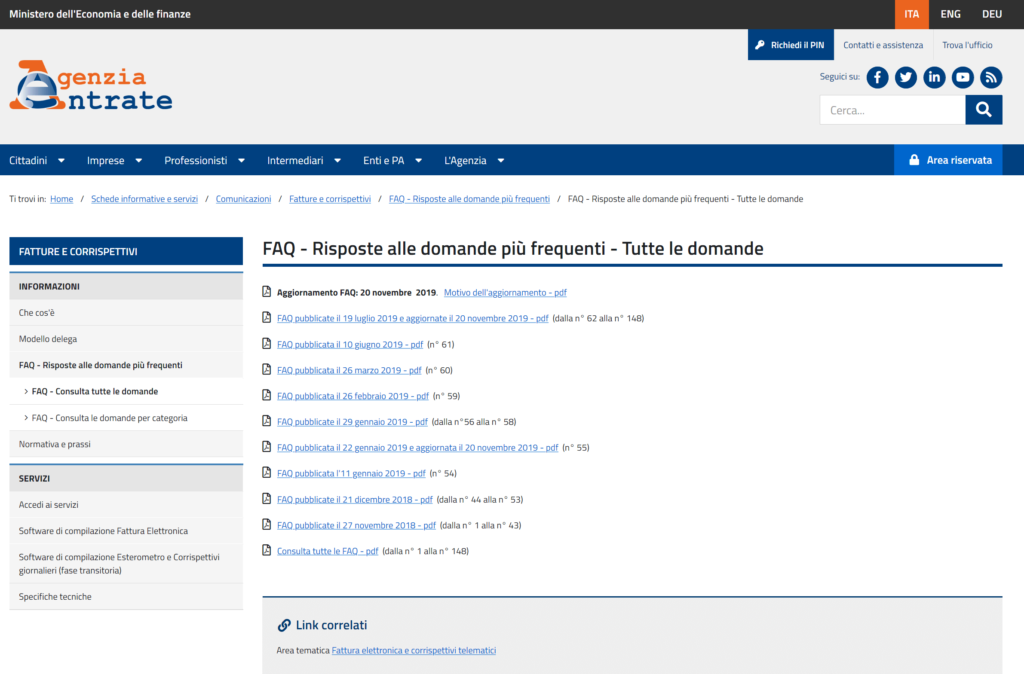
Task: Click PDF icon next to 19 luglio 2019 FAQ
Action: [266, 317]
